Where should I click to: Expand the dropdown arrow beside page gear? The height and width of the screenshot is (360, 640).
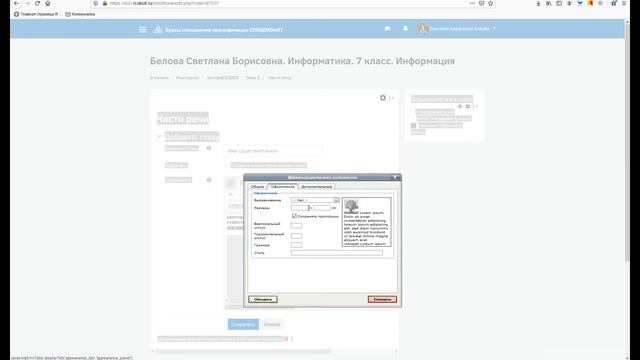[392, 98]
